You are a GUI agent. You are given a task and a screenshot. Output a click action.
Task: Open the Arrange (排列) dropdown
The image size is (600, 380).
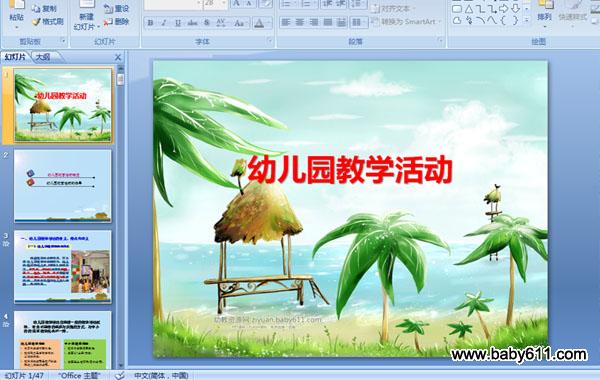pos(544,16)
